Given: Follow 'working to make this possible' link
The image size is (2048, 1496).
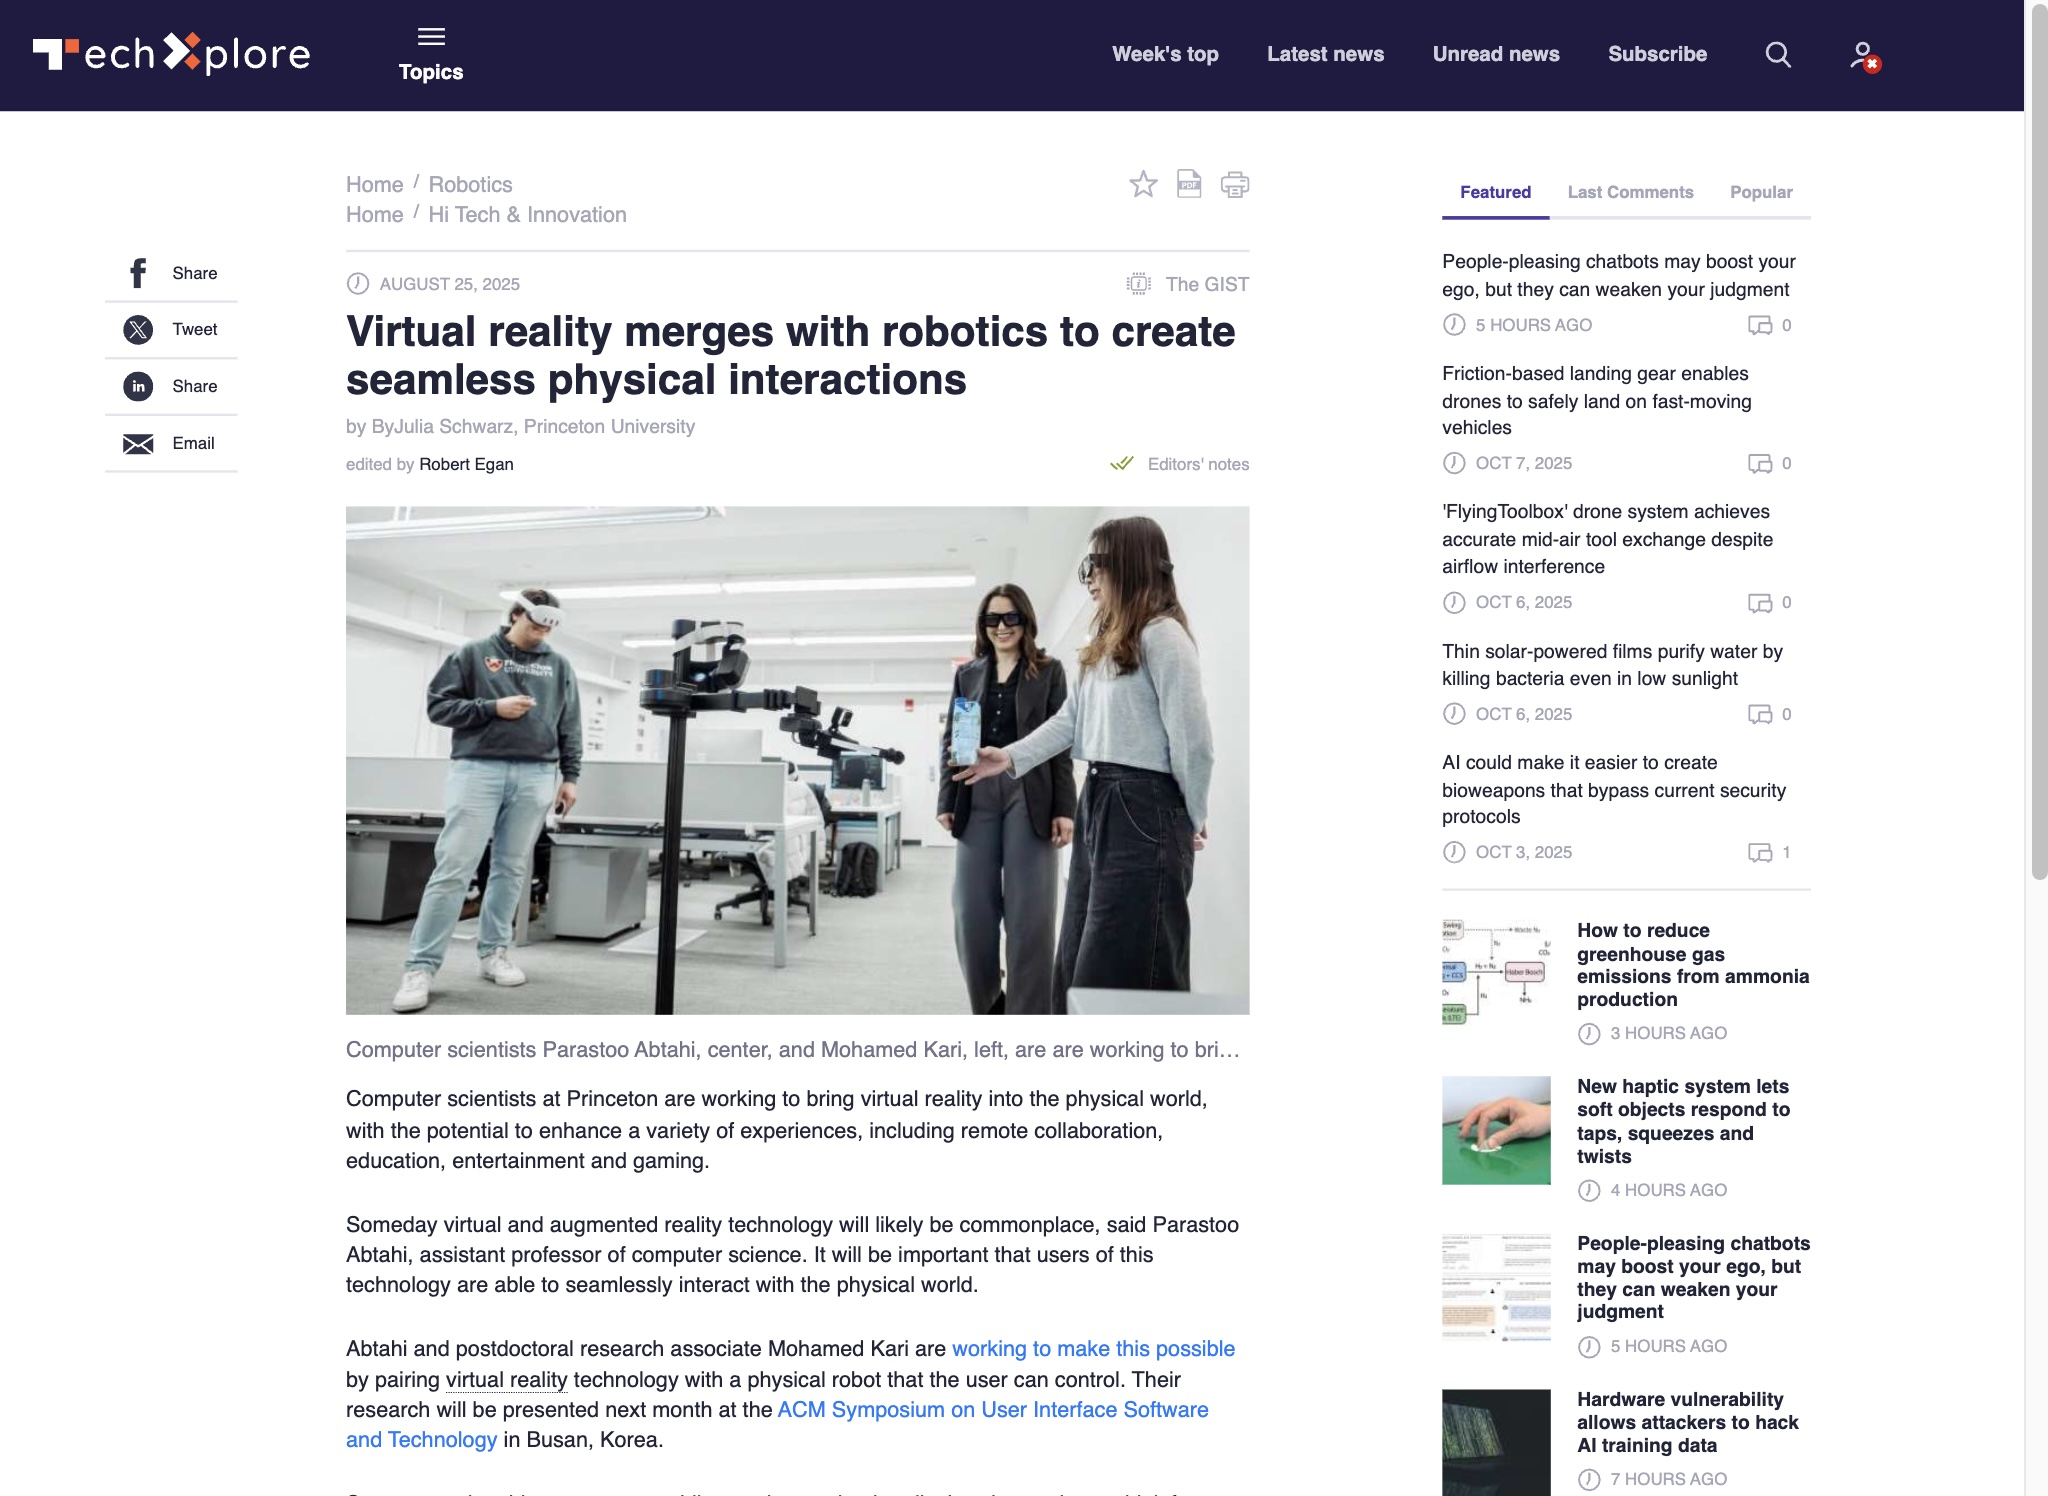Looking at the screenshot, I should click(x=1093, y=1348).
